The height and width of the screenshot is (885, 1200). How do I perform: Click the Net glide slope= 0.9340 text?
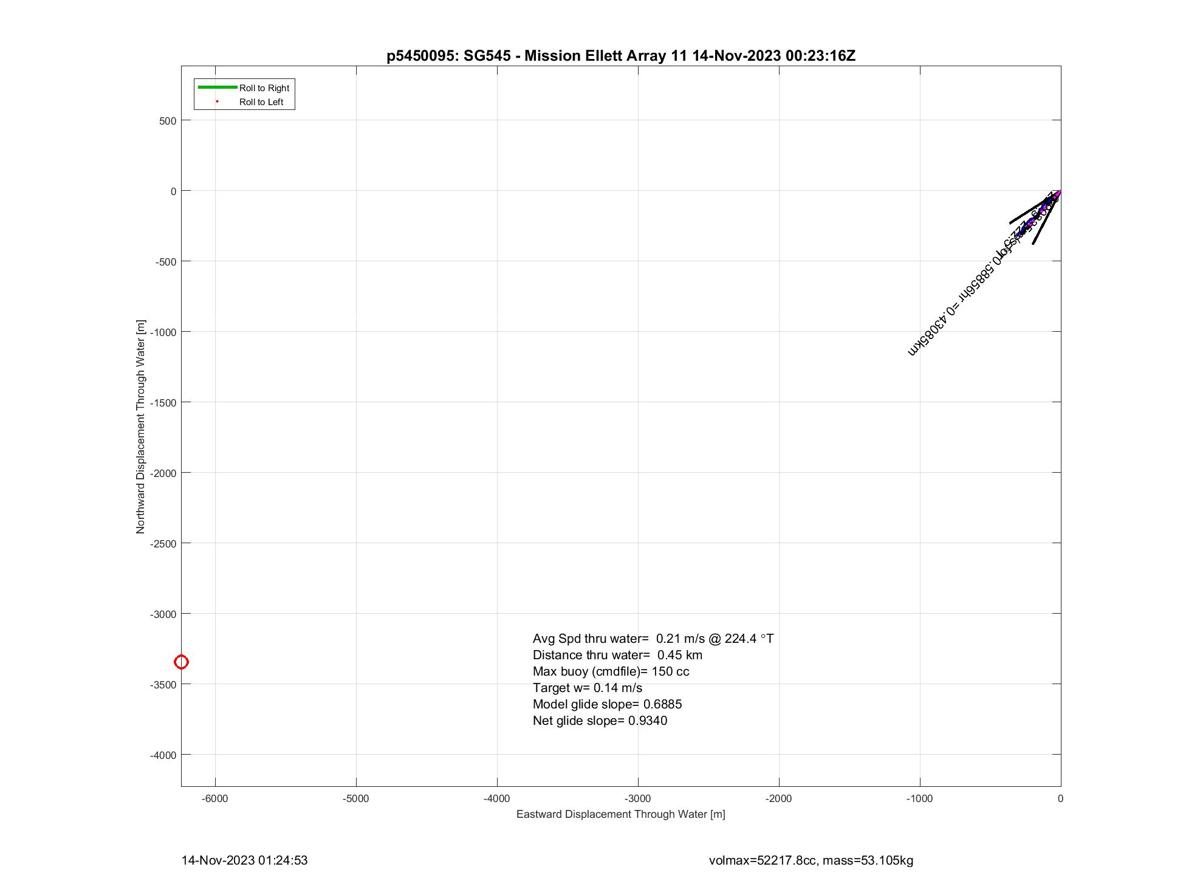tap(600, 720)
